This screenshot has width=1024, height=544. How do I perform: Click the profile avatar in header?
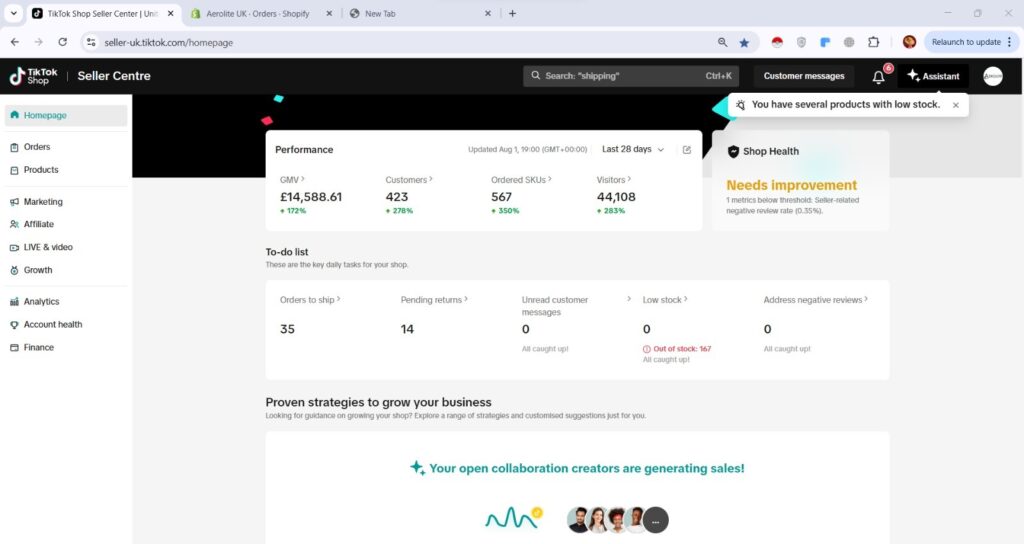992,77
